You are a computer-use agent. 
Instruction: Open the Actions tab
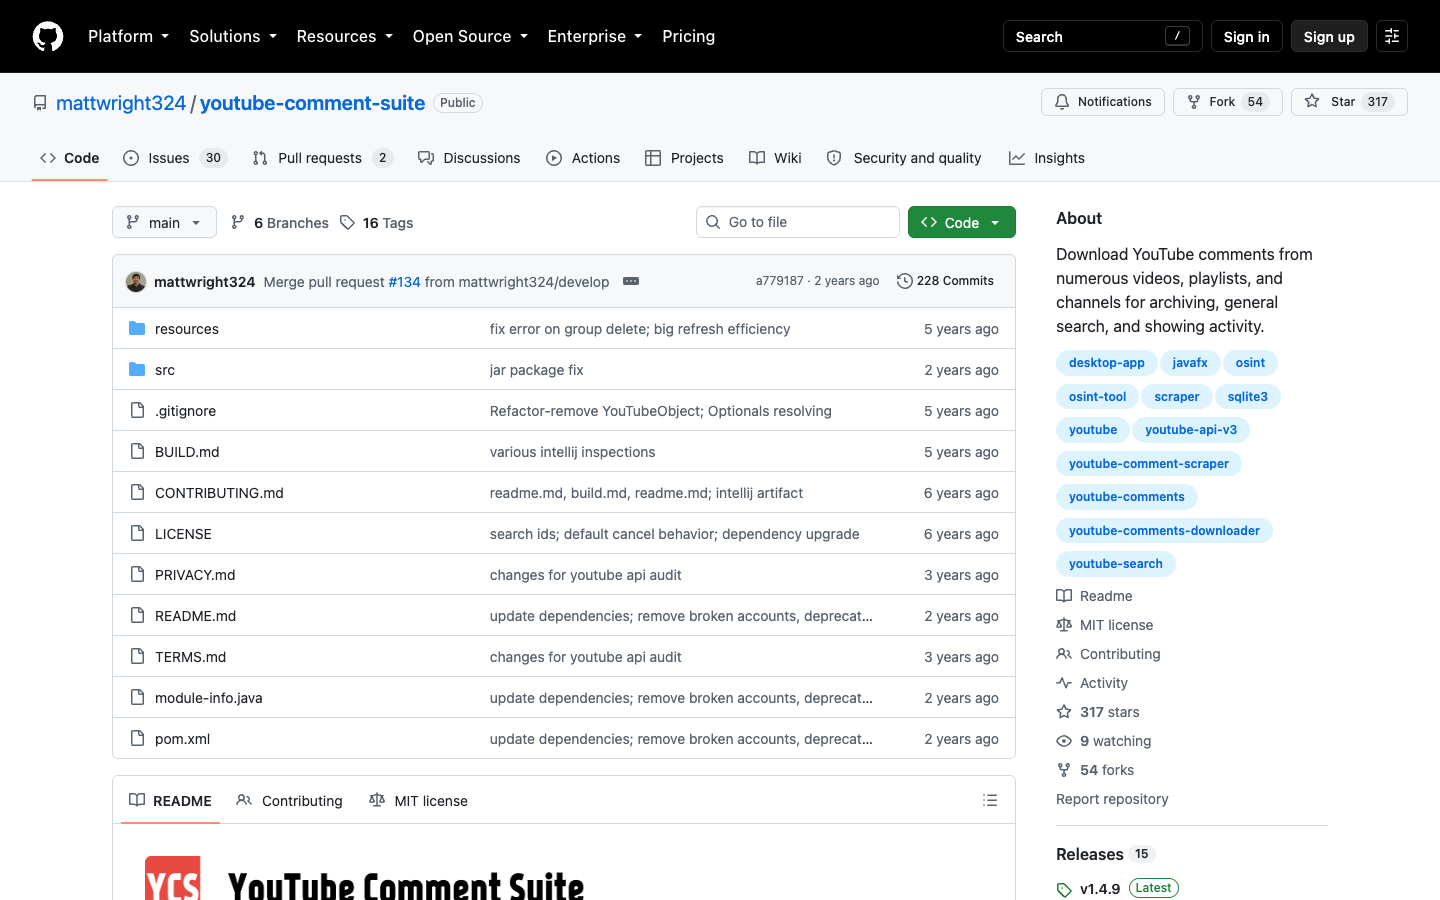pyautogui.click(x=583, y=158)
